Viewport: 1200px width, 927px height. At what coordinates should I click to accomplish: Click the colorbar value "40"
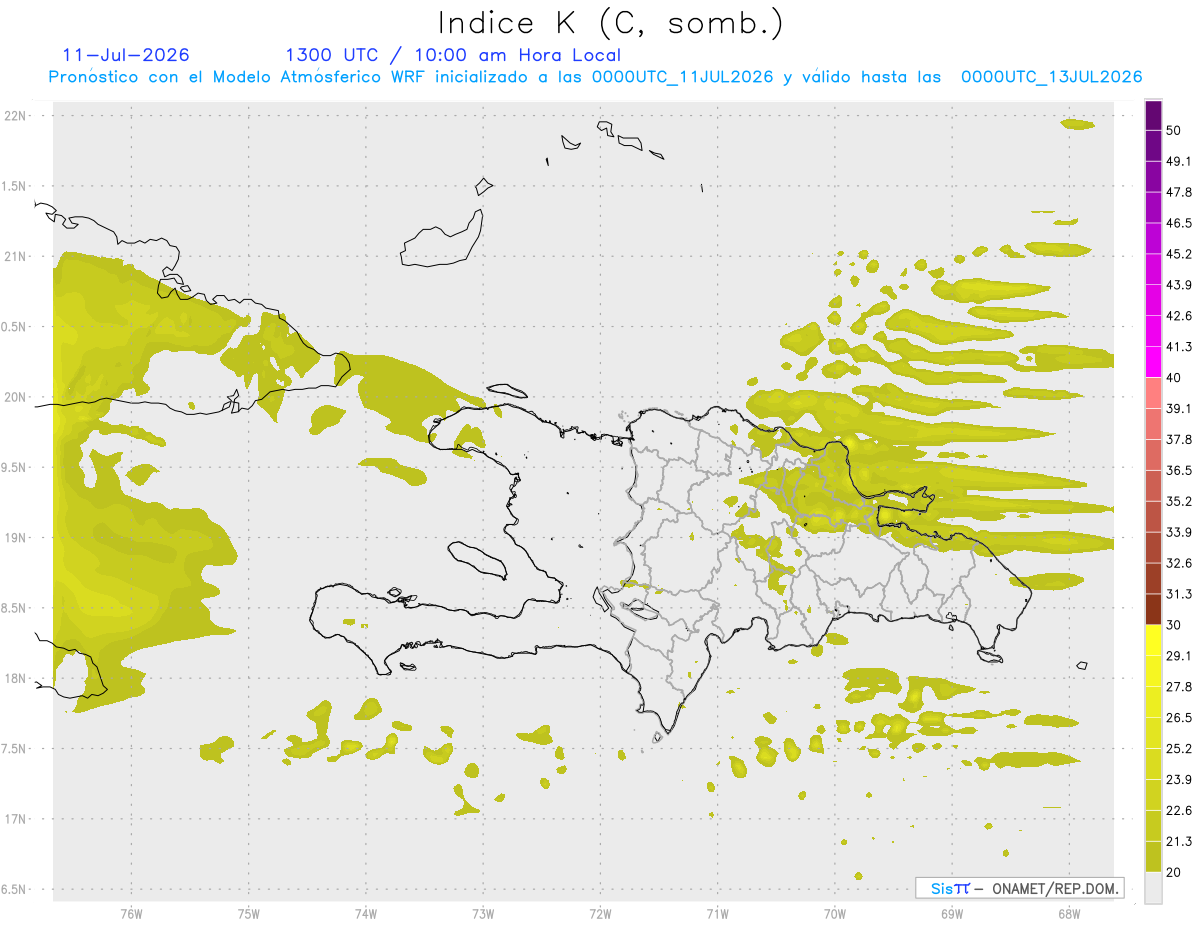(1173, 378)
